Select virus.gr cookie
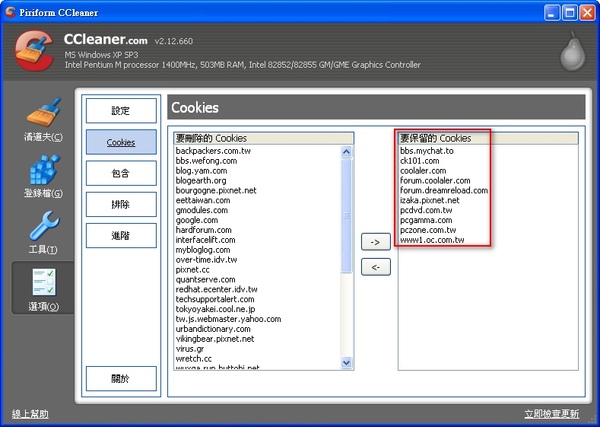 coord(190,349)
